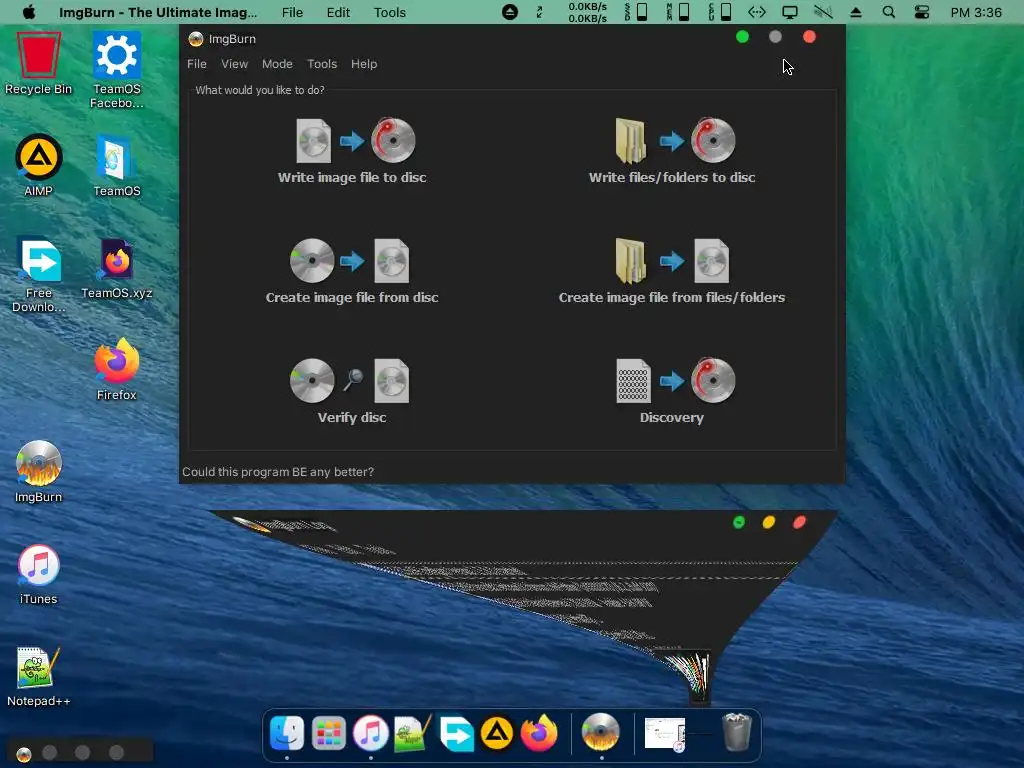Choose Write image file to disc

pyautogui.click(x=352, y=152)
